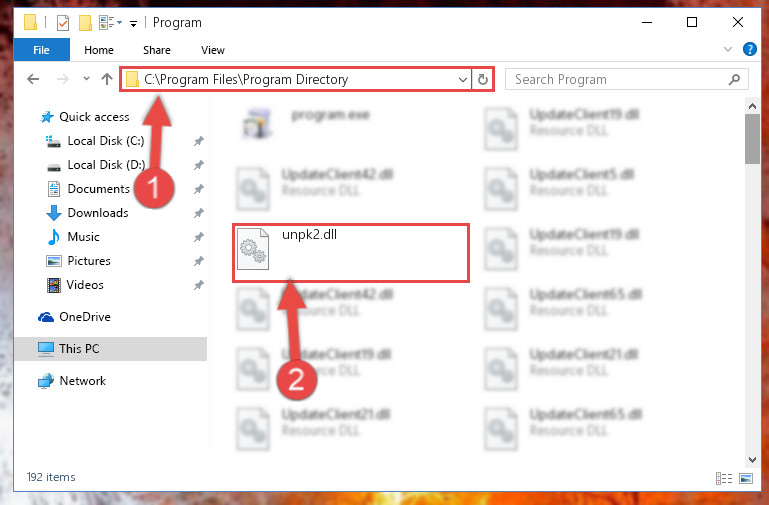This screenshot has width=769, height=505.
Task: Refresh the current folder view
Action: pyautogui.click(x=483, y=79)
